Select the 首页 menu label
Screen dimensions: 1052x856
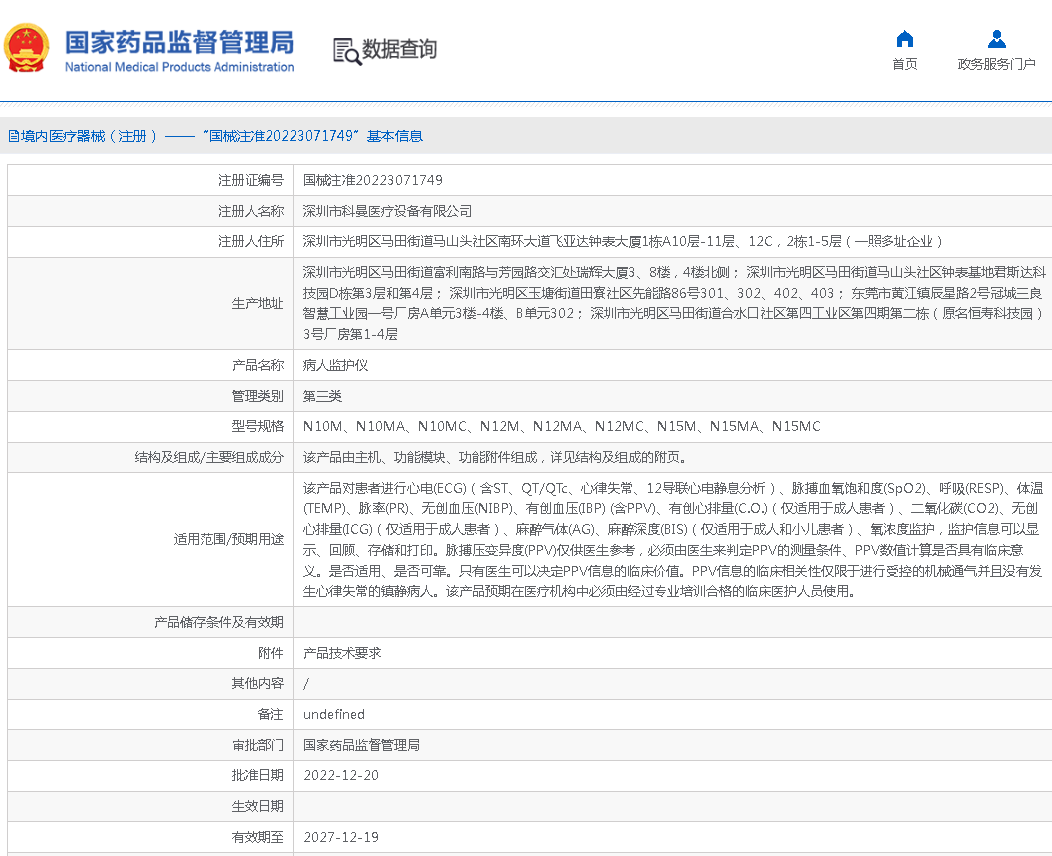coord(904,62)
